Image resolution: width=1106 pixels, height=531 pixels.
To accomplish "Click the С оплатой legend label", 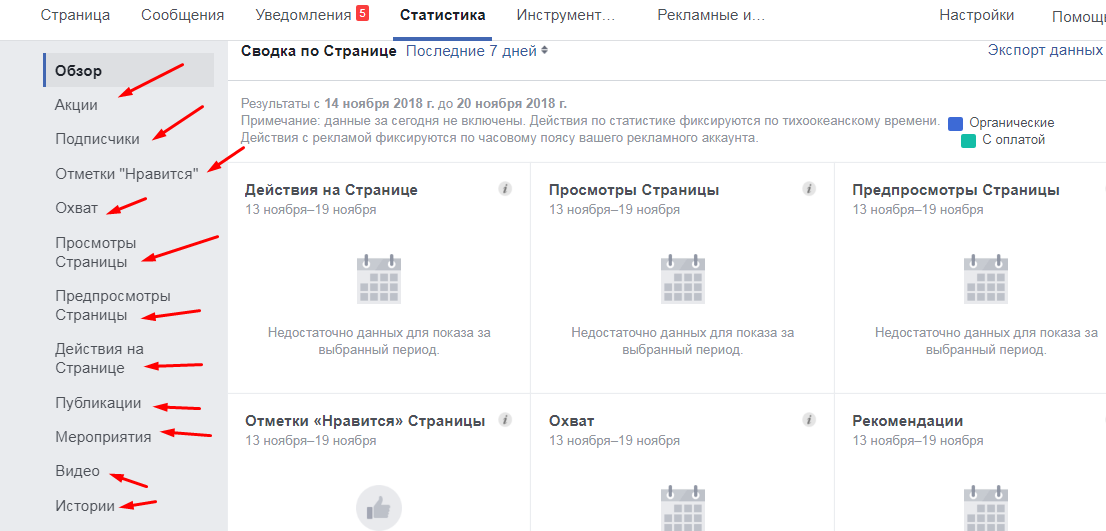I will pos(1014,140).
